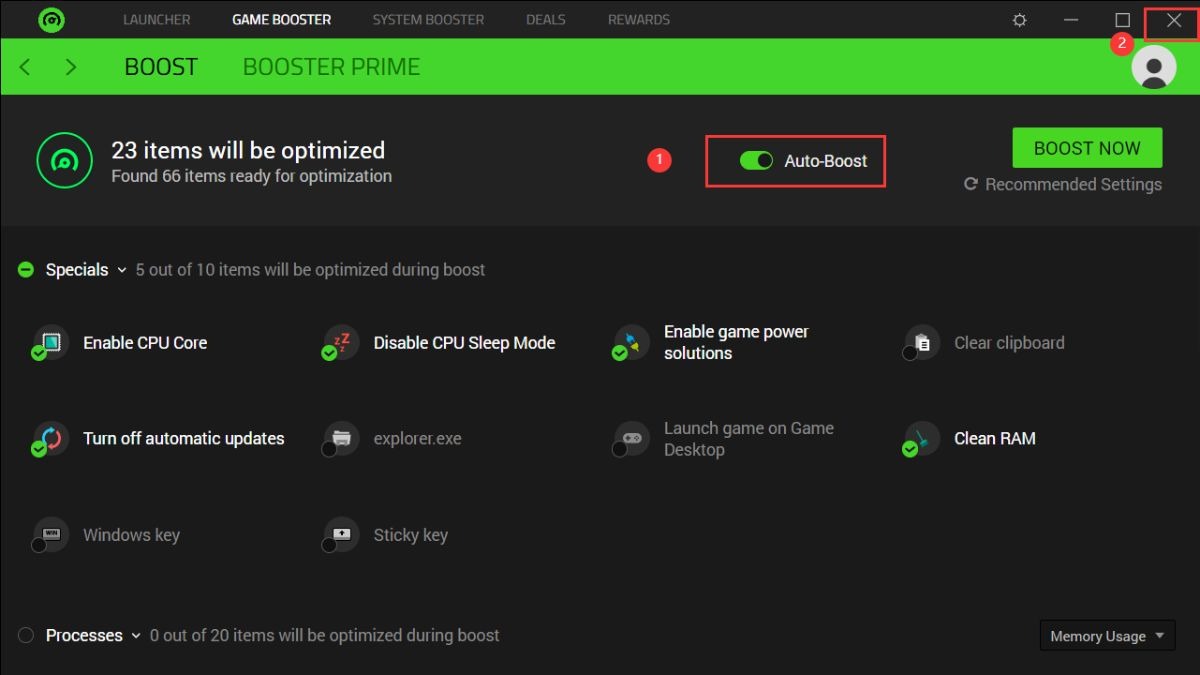The height and width of the screenshot is (675, 1200).
Task: Check the Clear clipboard option
Action: (x=910, y=353)
